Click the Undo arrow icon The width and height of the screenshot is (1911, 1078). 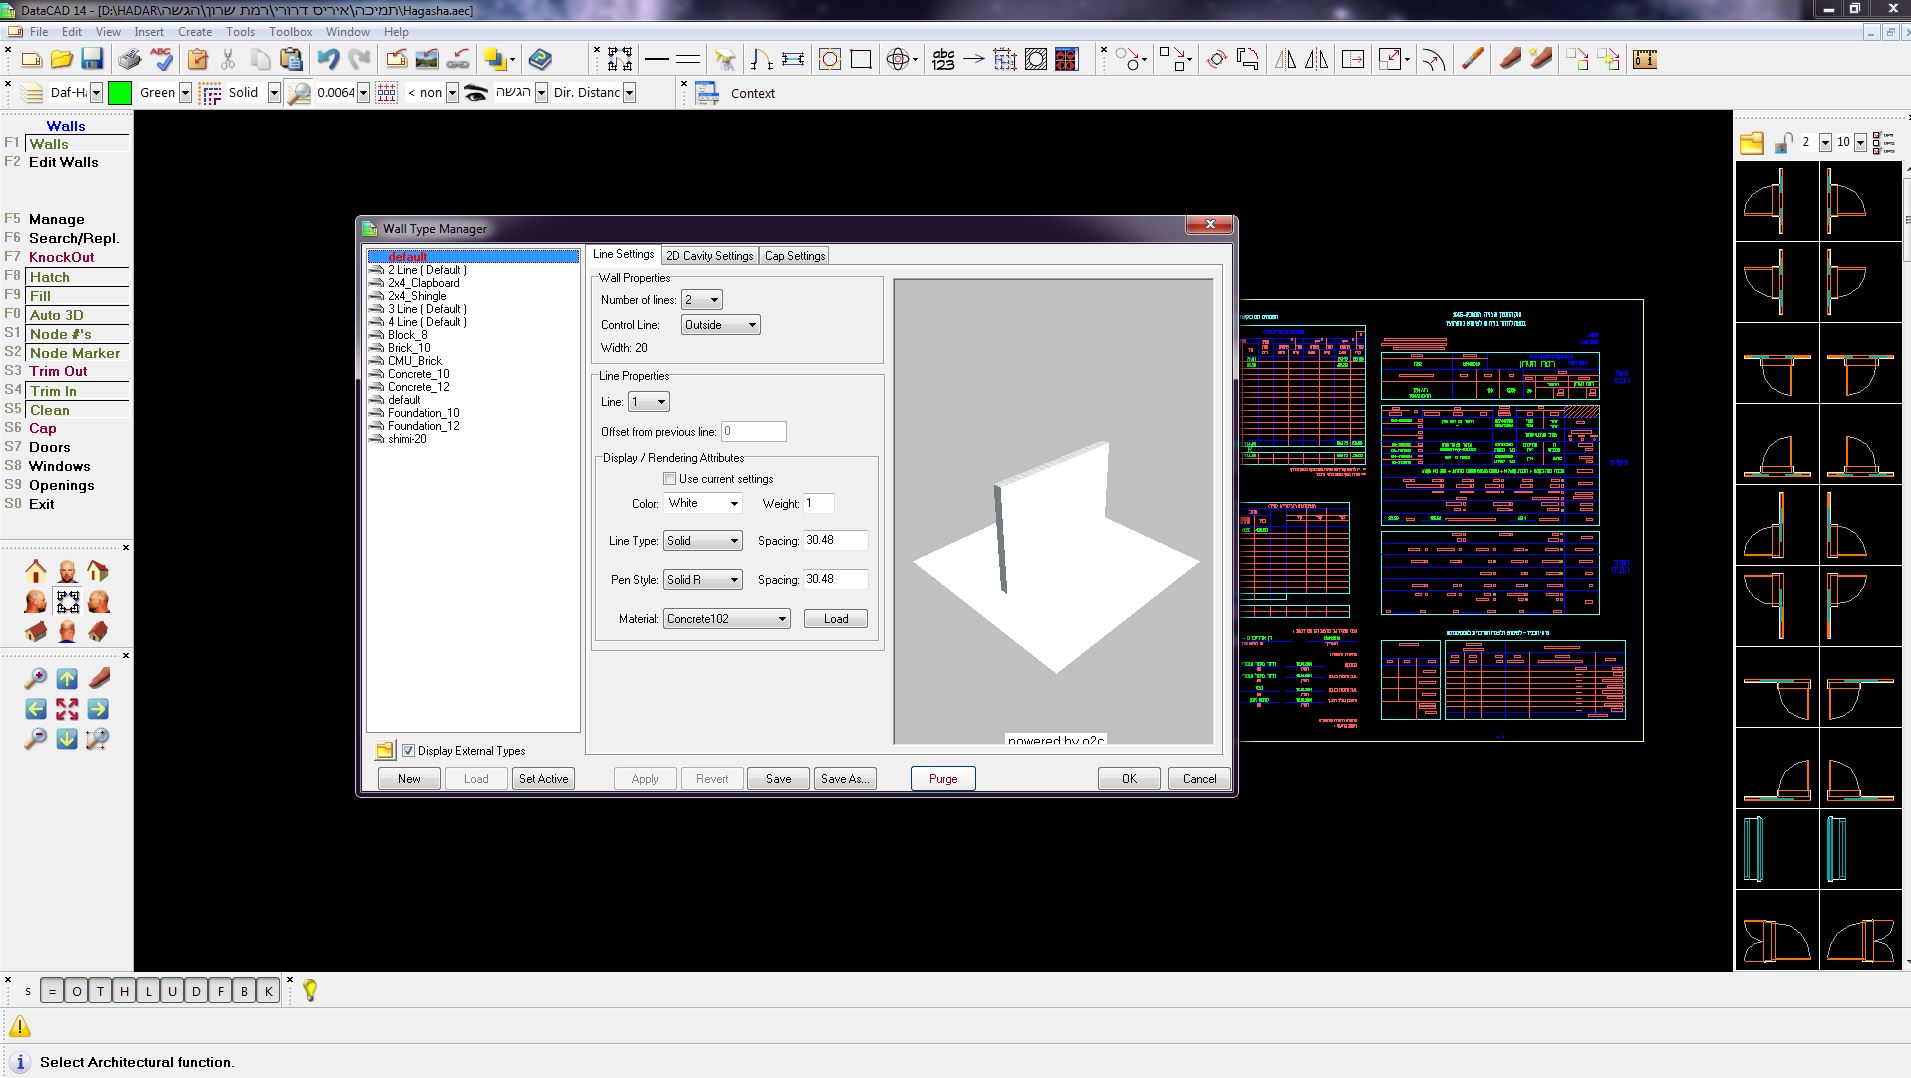[x=328, y=59]
